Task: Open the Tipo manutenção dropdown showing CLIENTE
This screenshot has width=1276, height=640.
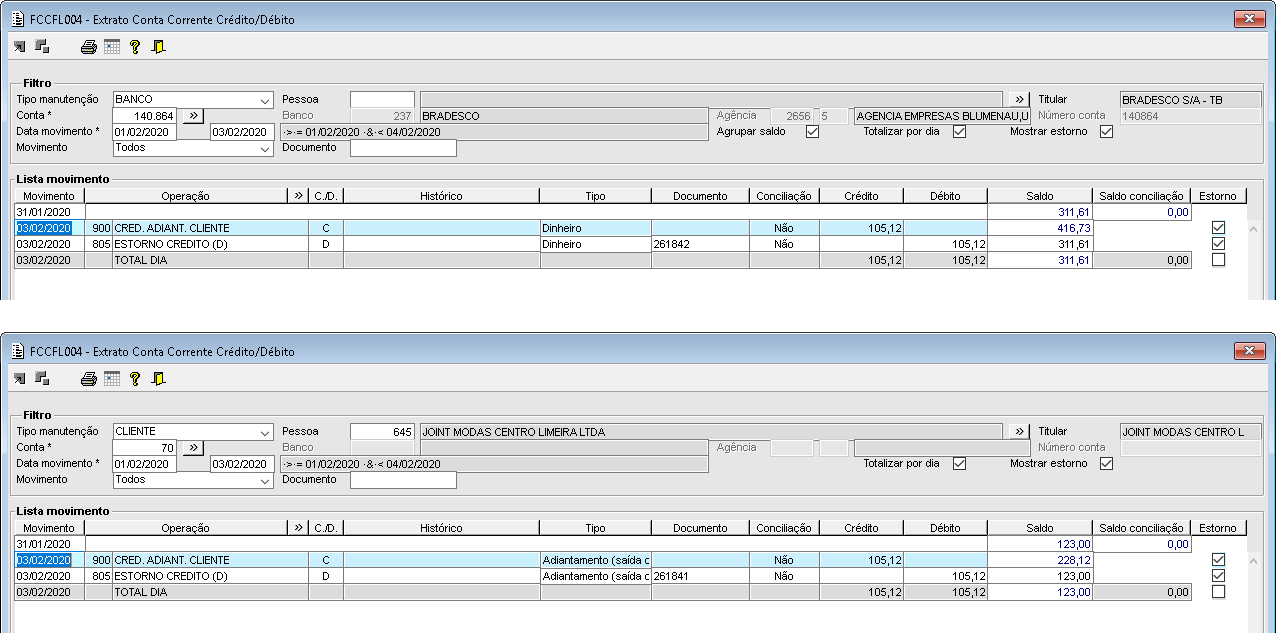Action: 264,432
